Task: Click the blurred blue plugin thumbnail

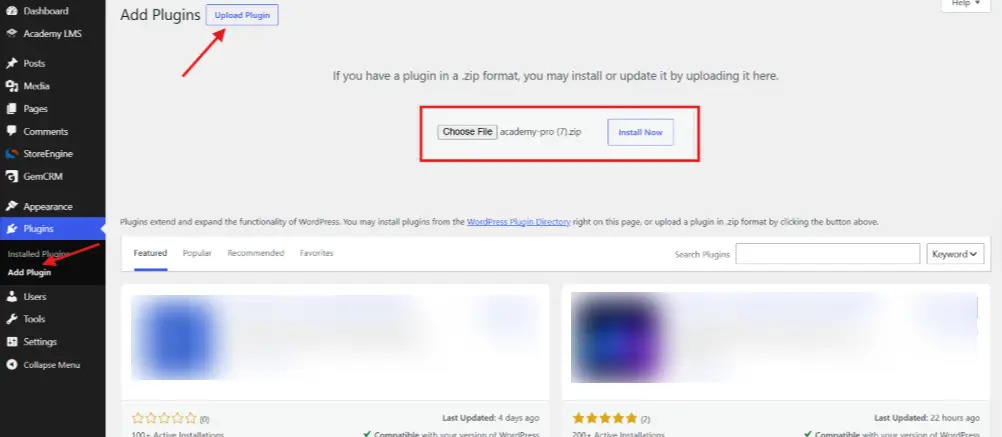Action: [176, 337]
